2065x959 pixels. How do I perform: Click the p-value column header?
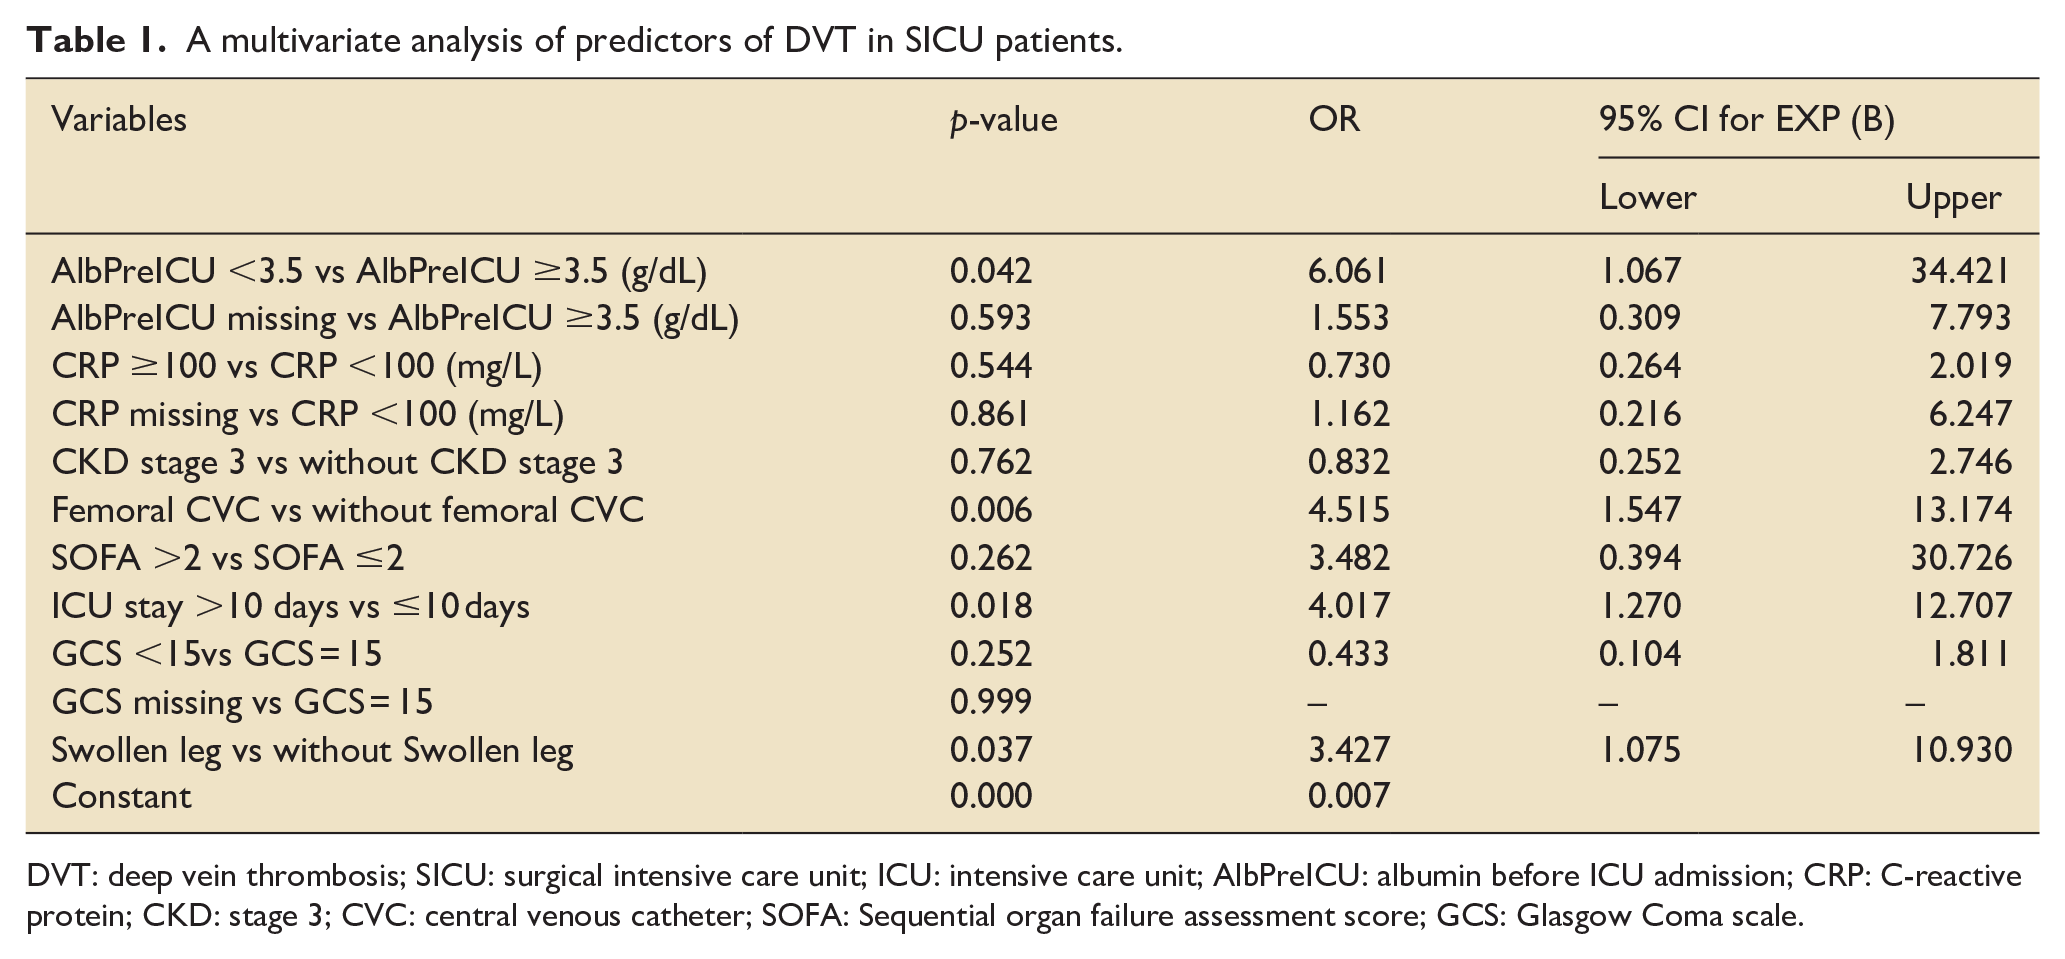(1003, 121)
